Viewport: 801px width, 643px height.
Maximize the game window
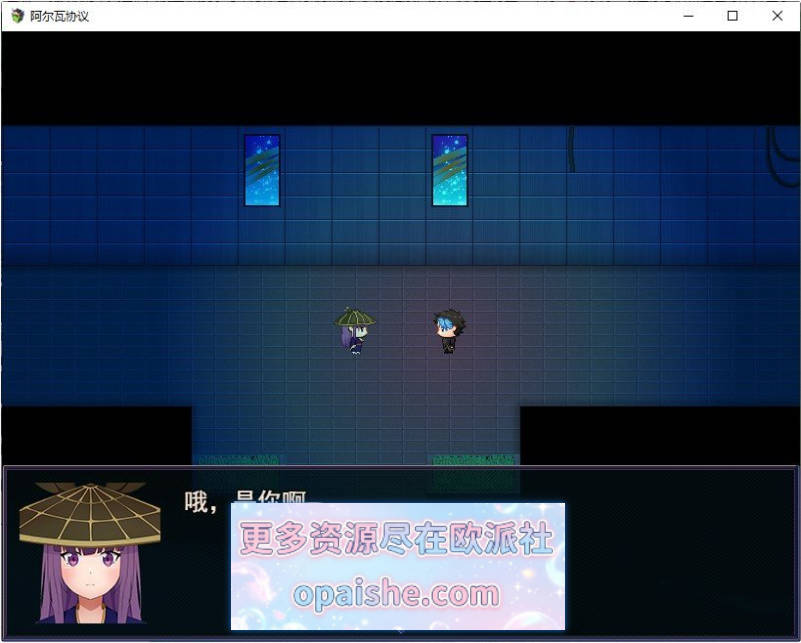(733, 16)
